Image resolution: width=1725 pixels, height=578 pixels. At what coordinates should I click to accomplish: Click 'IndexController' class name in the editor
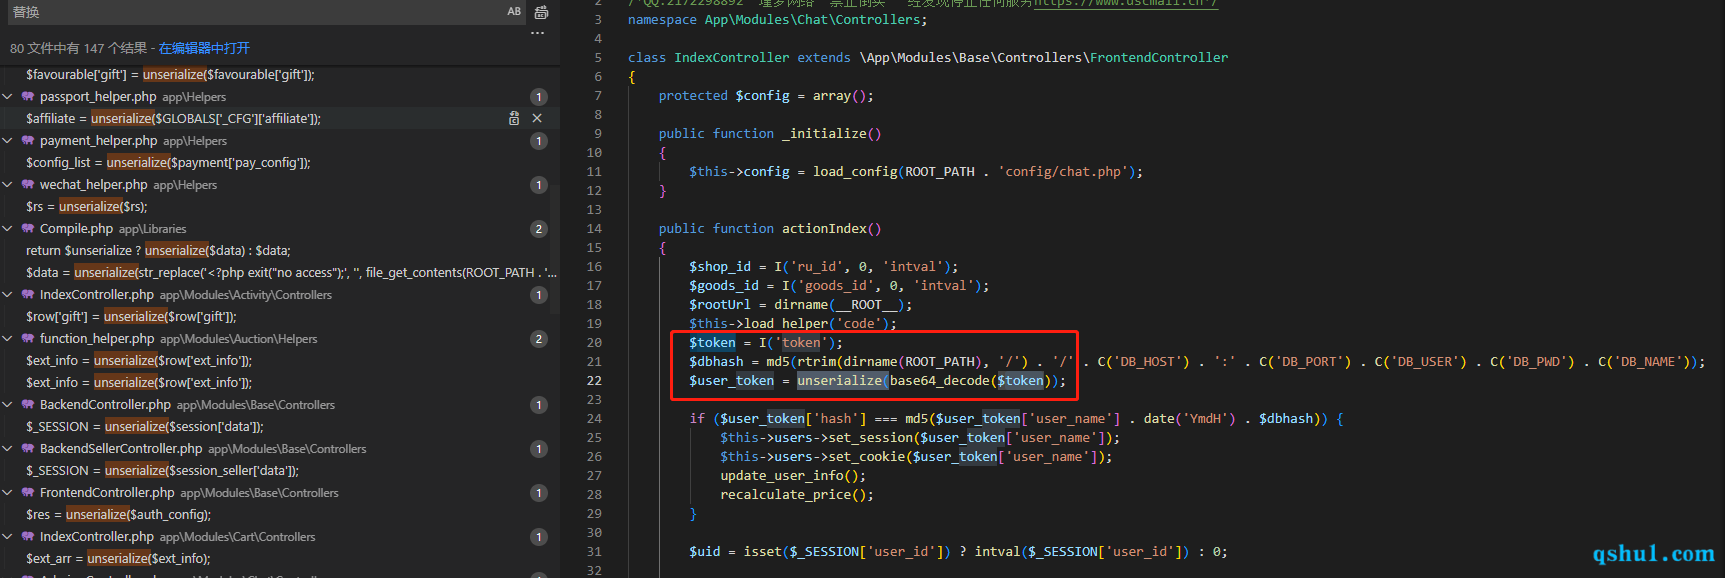731,57
